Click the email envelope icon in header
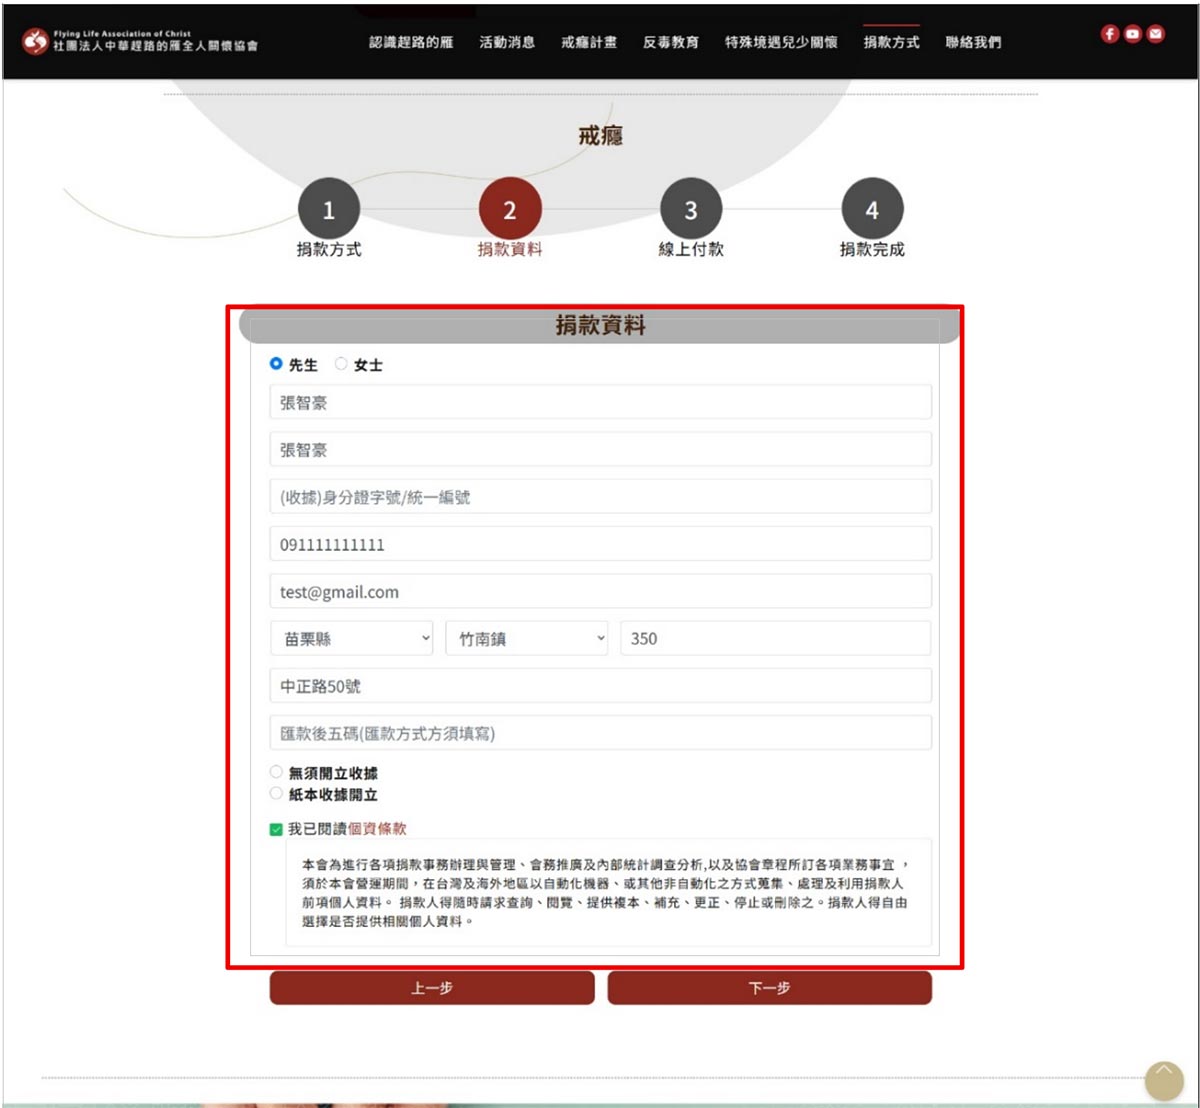 pos(1156,34)
